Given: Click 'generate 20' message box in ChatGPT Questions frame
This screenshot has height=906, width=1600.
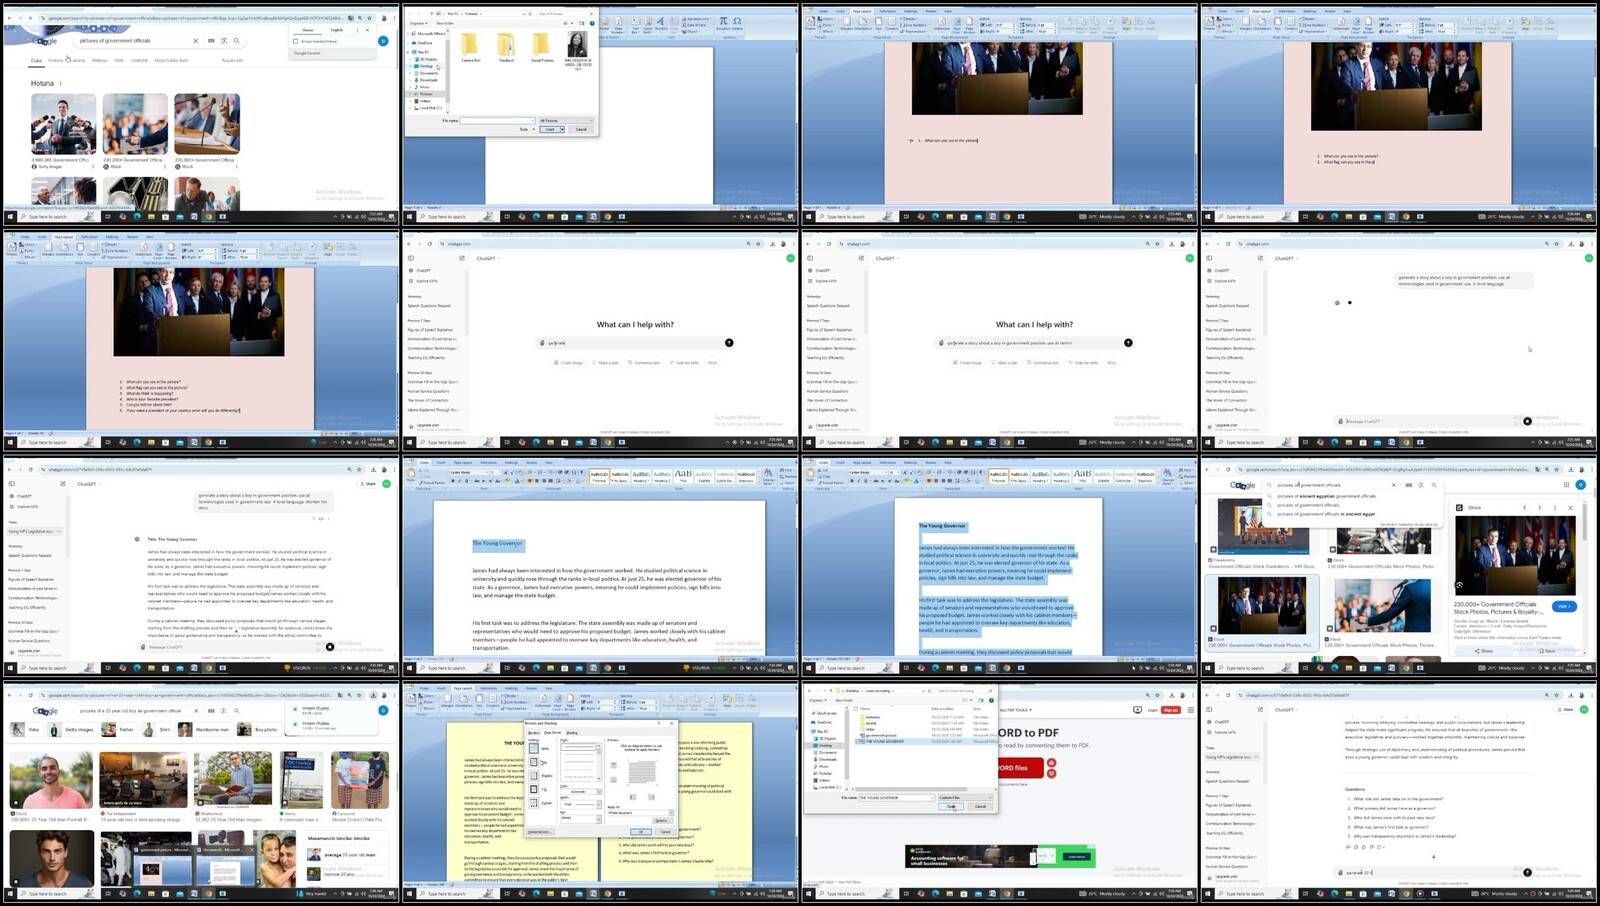Looking at the screenshot, I should [x=1432, y=872].
